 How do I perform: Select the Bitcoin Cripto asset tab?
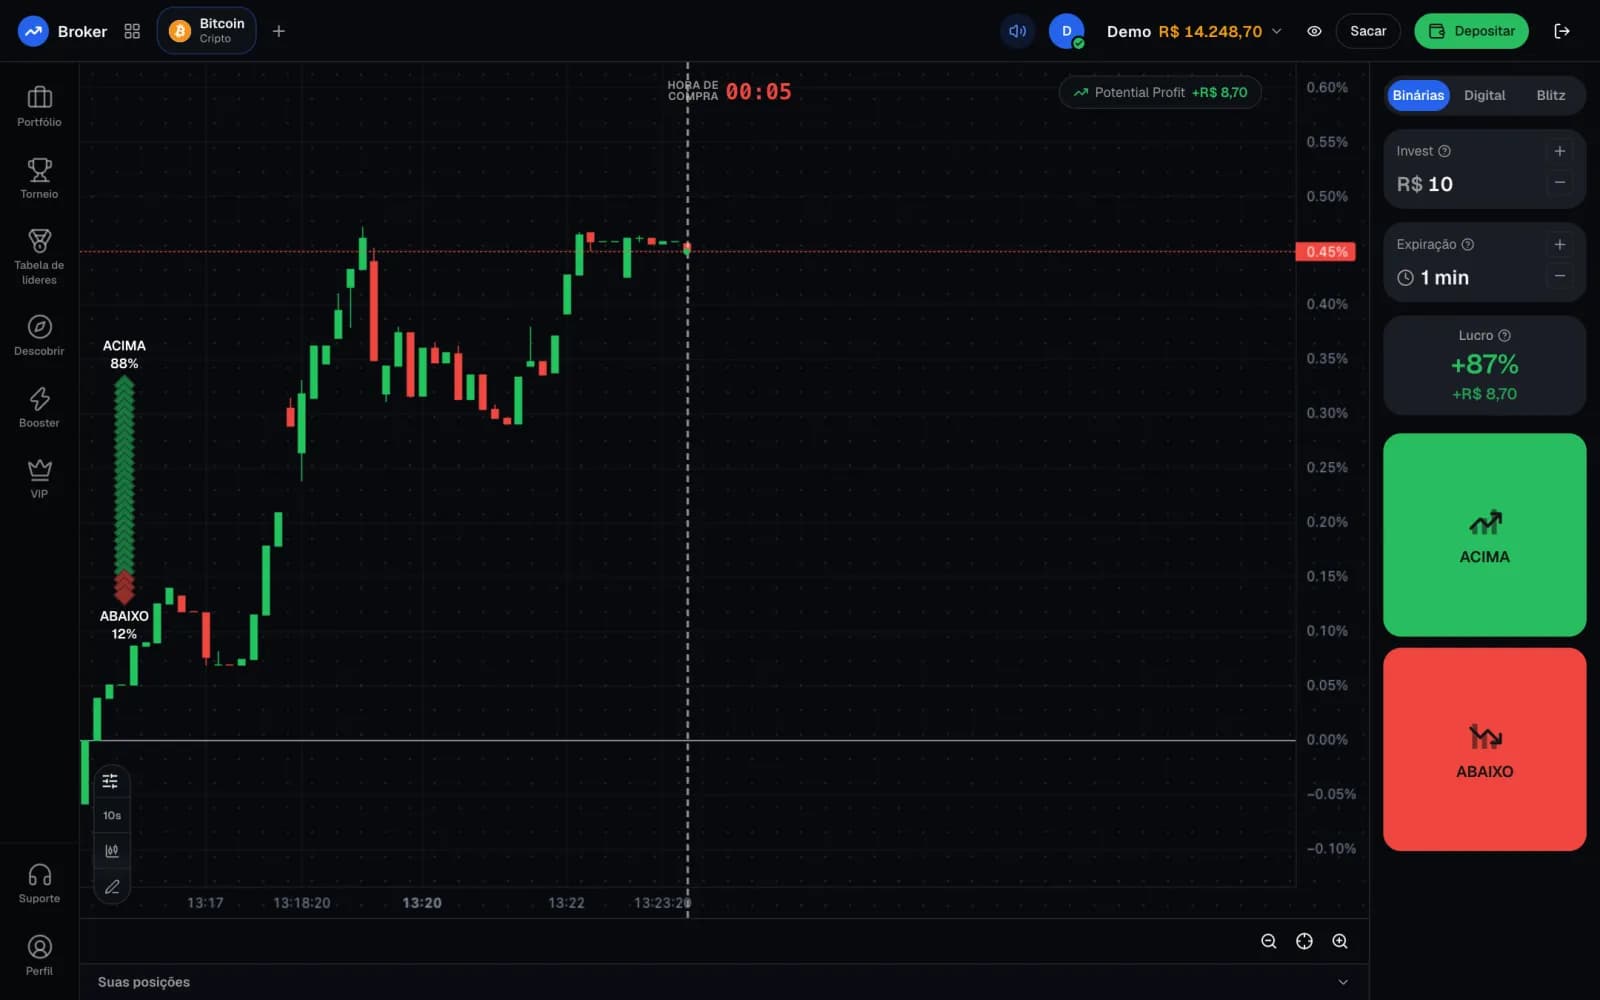click(207, 31)
